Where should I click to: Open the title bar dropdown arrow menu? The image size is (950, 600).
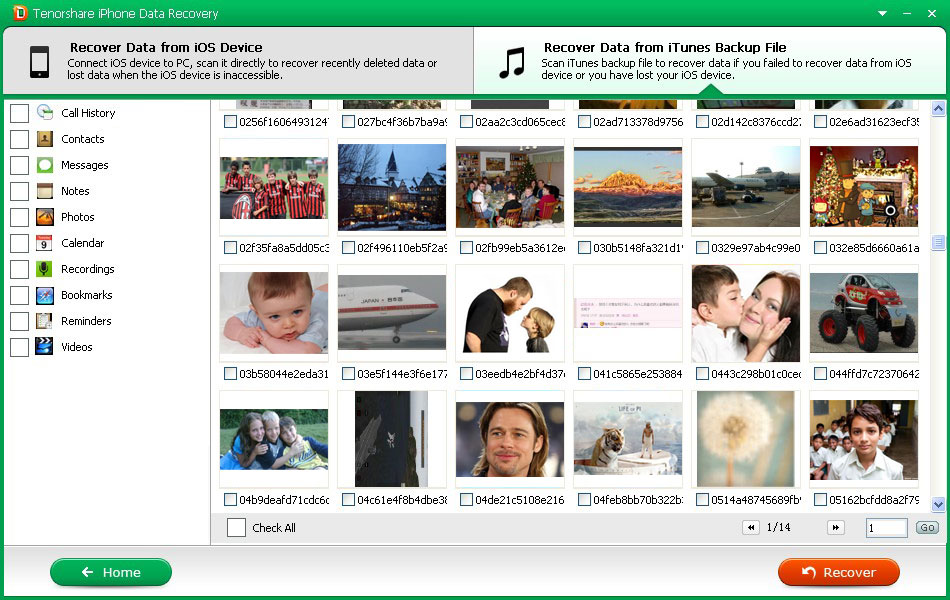(x=882, y=13)
